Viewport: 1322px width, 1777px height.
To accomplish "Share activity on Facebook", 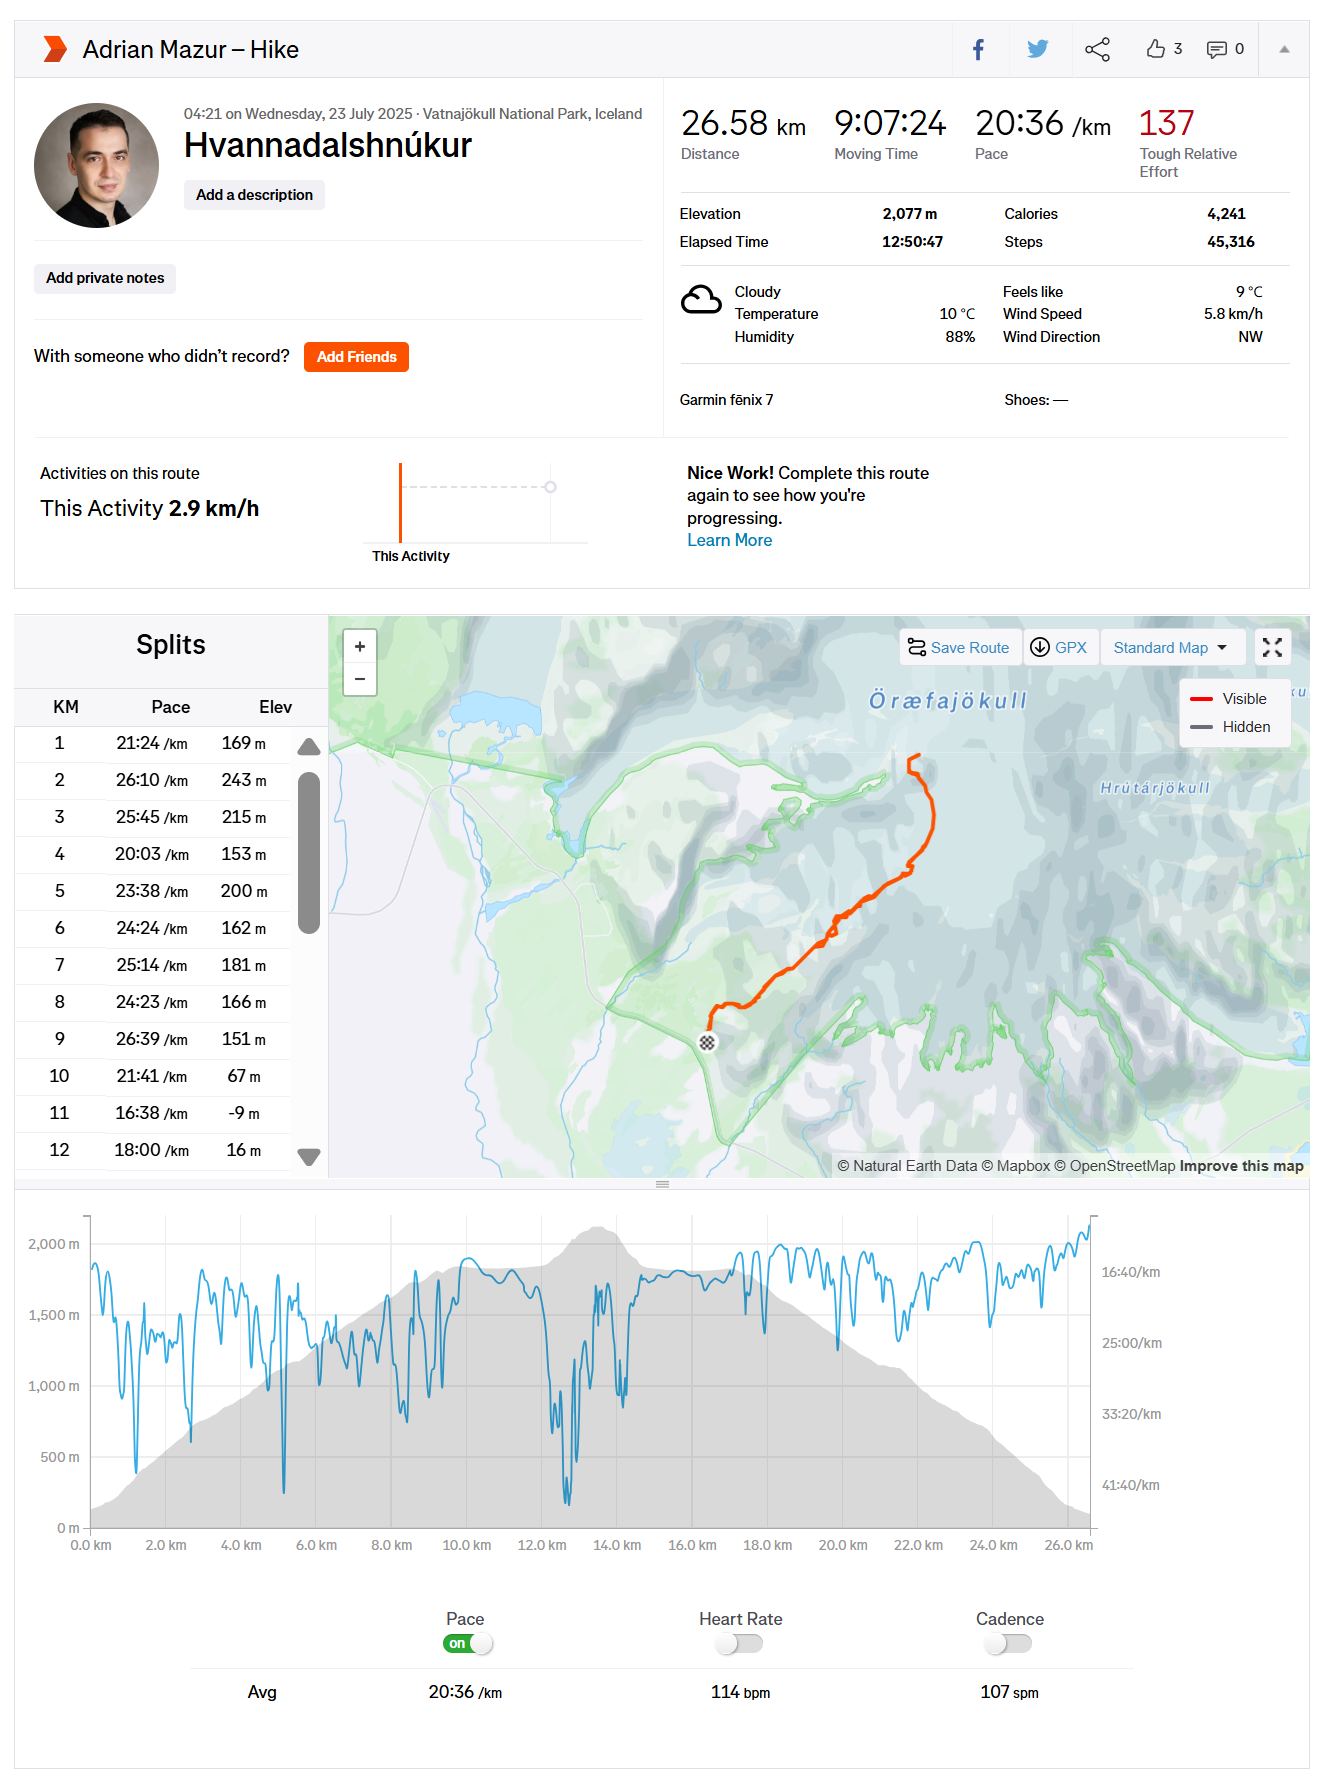I will (978, 49).
